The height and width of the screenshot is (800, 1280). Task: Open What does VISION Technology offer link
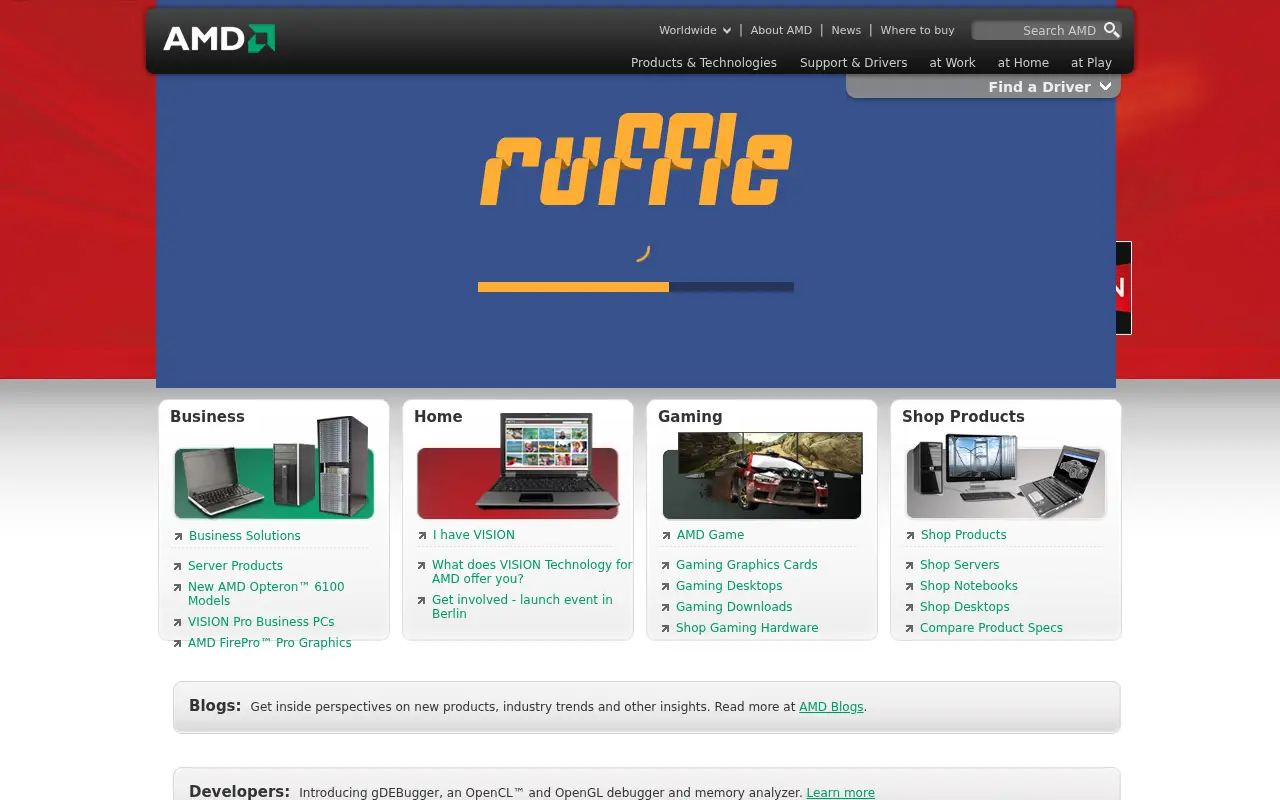coord(532,571)
